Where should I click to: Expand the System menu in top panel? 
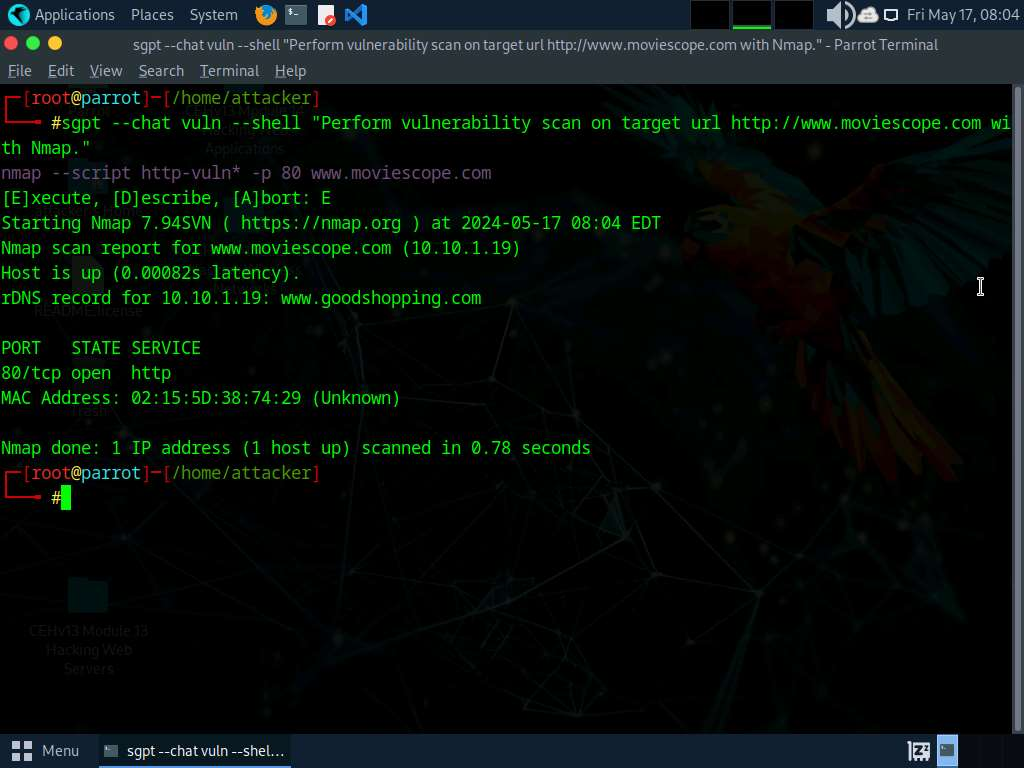click(x=213, y=15)
